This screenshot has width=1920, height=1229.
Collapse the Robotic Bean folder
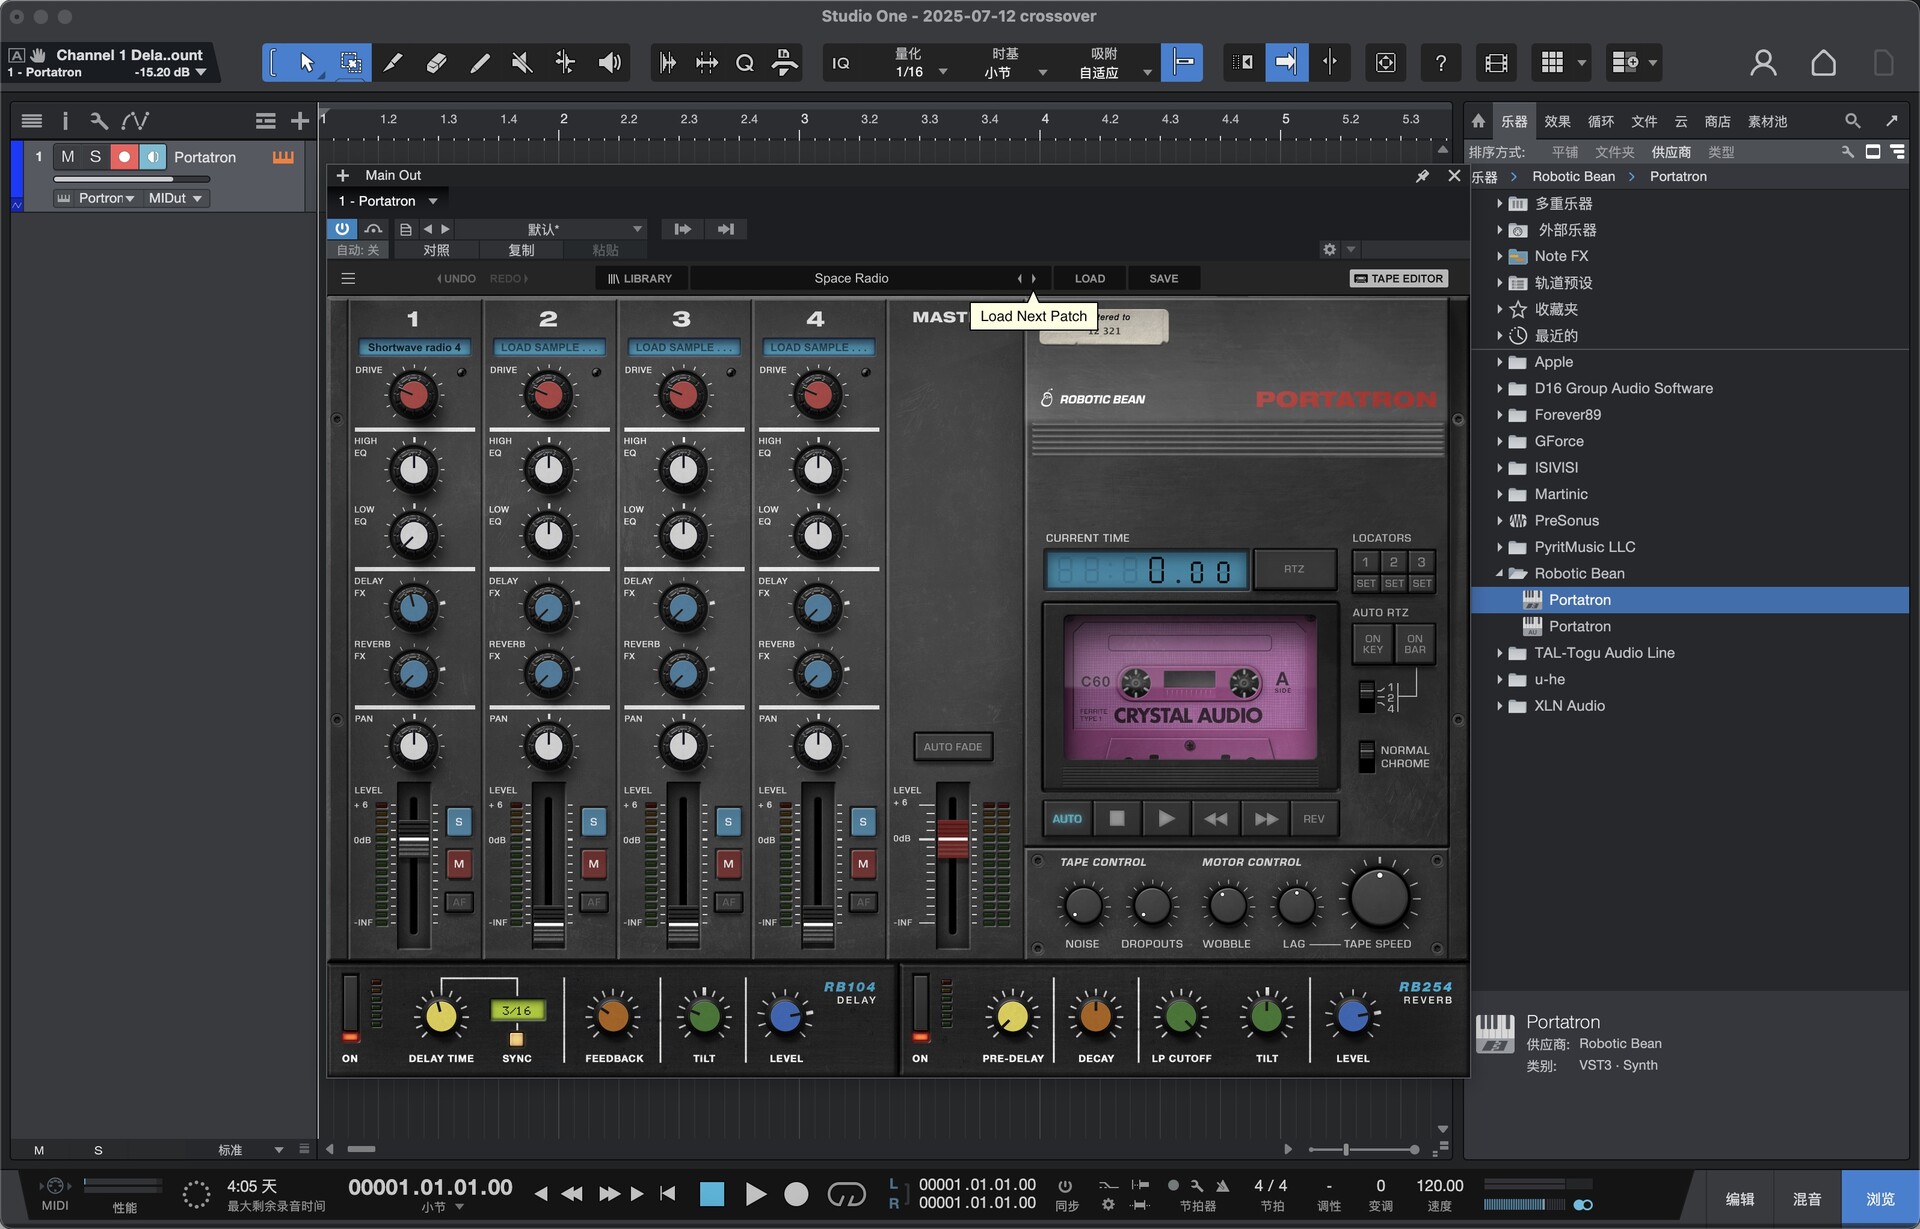pos(1500,574)
